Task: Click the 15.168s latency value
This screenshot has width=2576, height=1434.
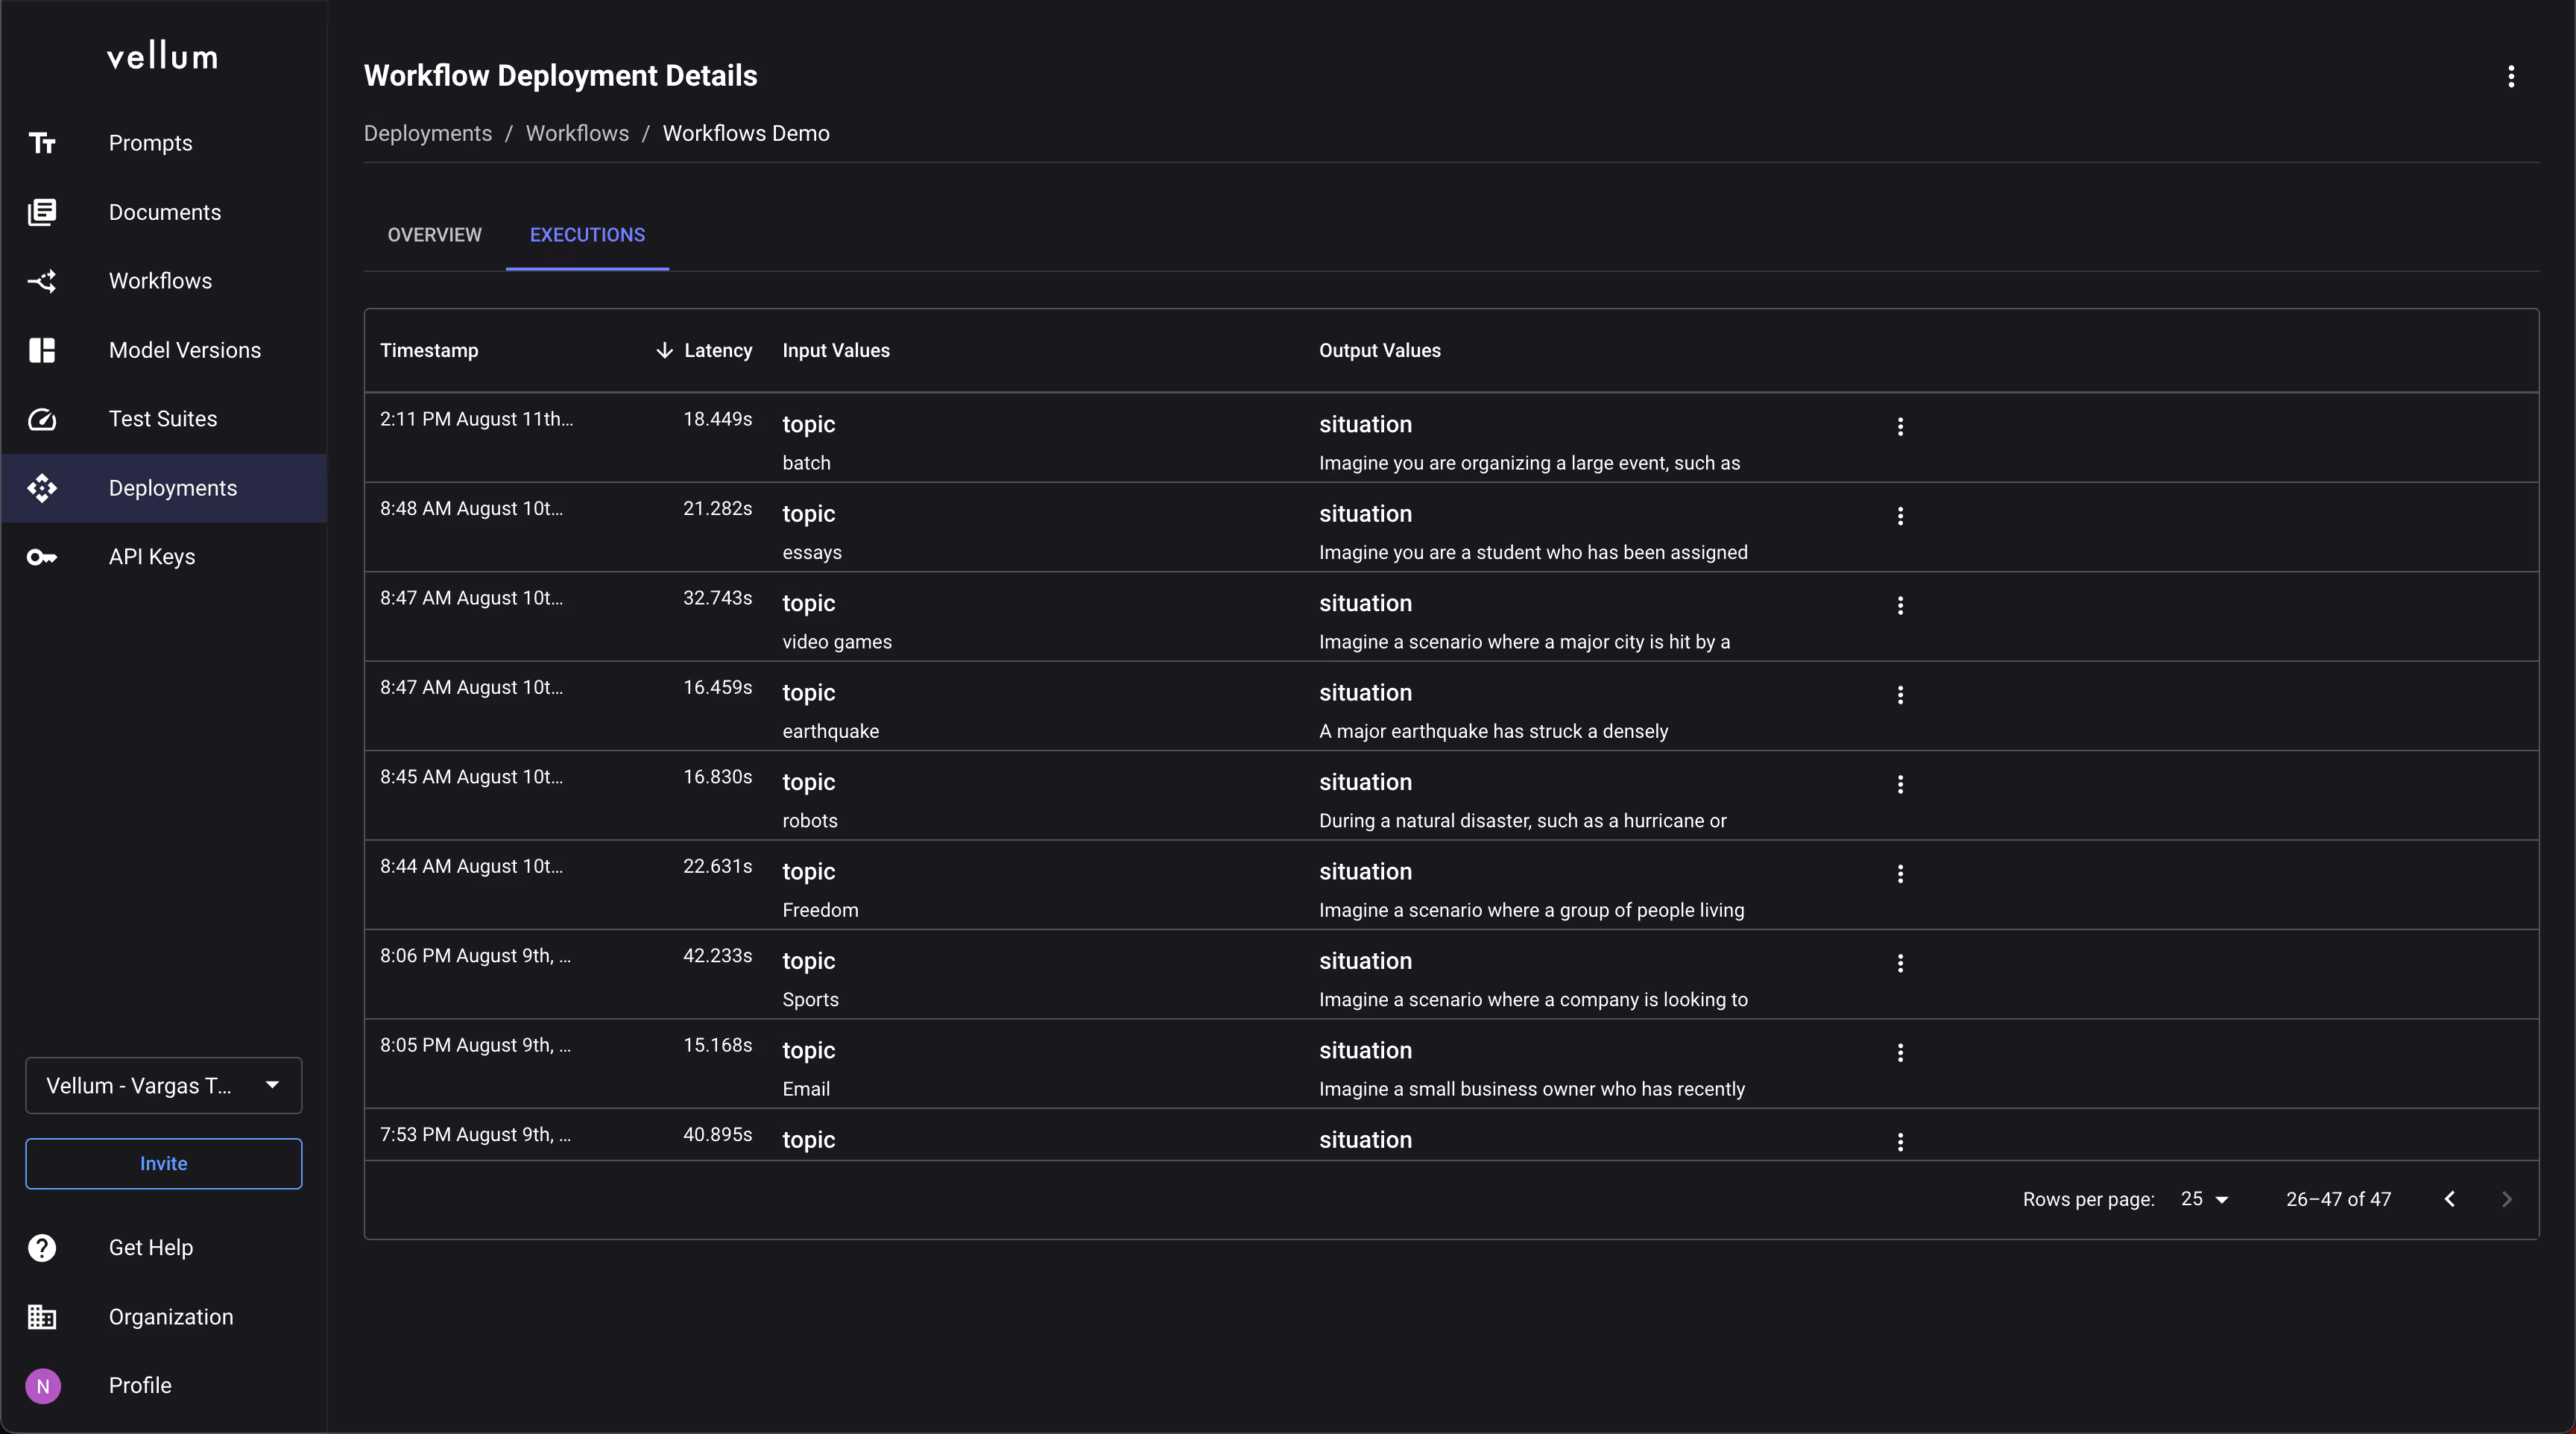Action: 718,1045
